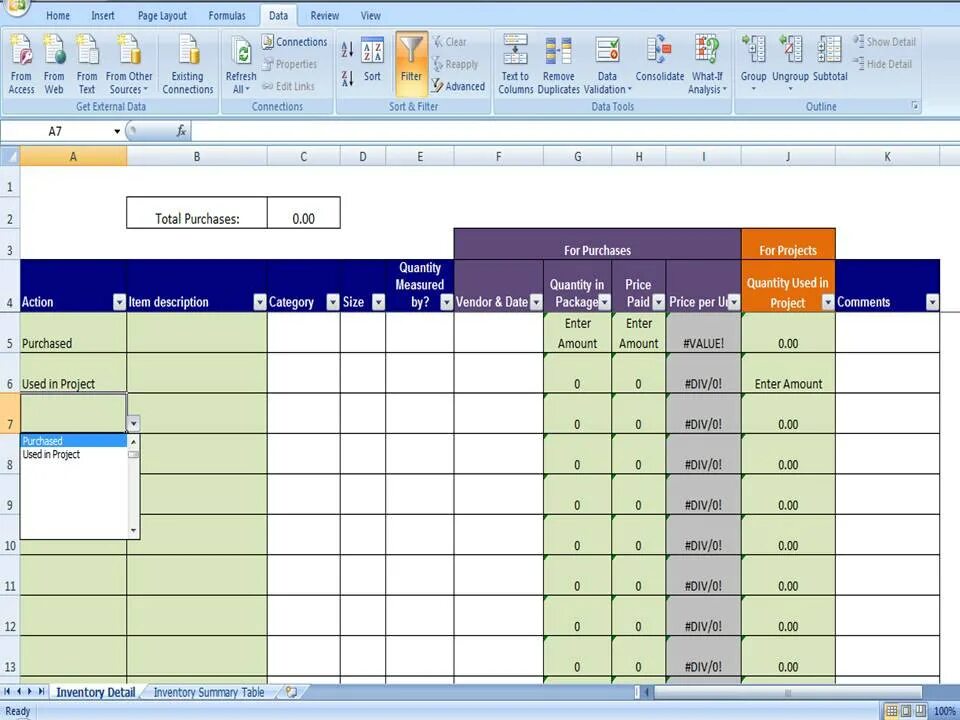Select the Inventory Detail sheet tab
The image size is (960, 720).
pyautogui.click(x=96, y=692)
